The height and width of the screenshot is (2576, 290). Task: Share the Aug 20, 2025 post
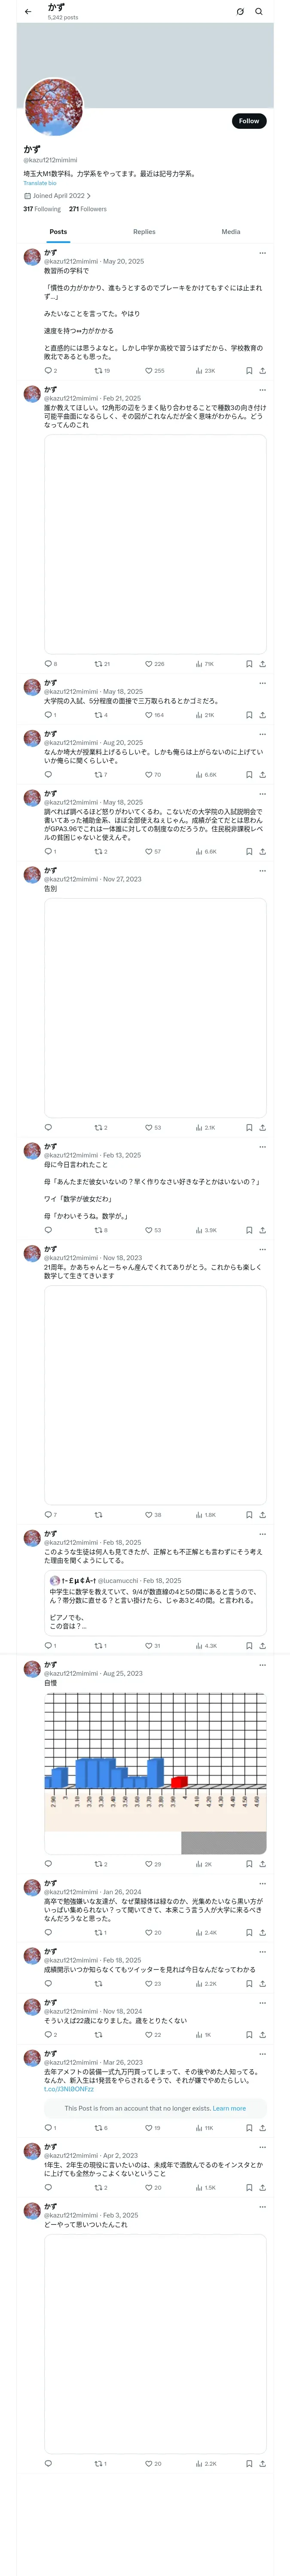pyautogui.click(x=262, y=774)
